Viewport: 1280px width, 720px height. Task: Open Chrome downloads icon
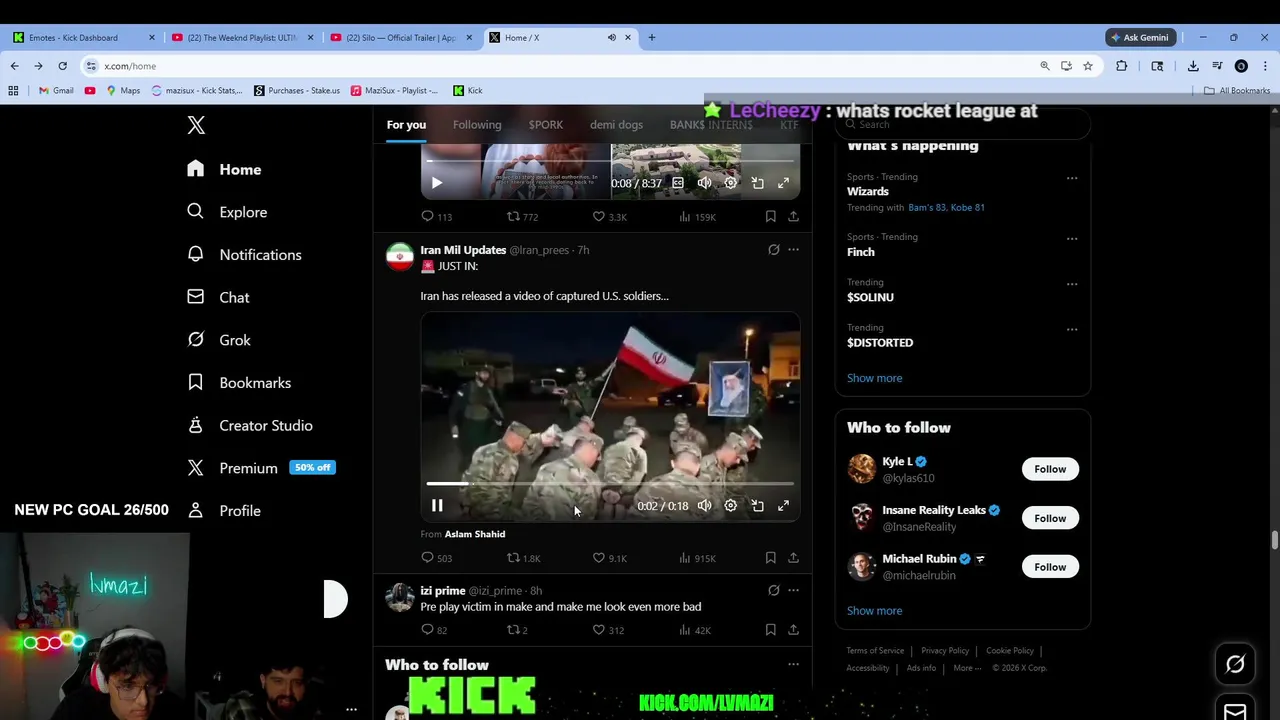[x=1193, y=66]
